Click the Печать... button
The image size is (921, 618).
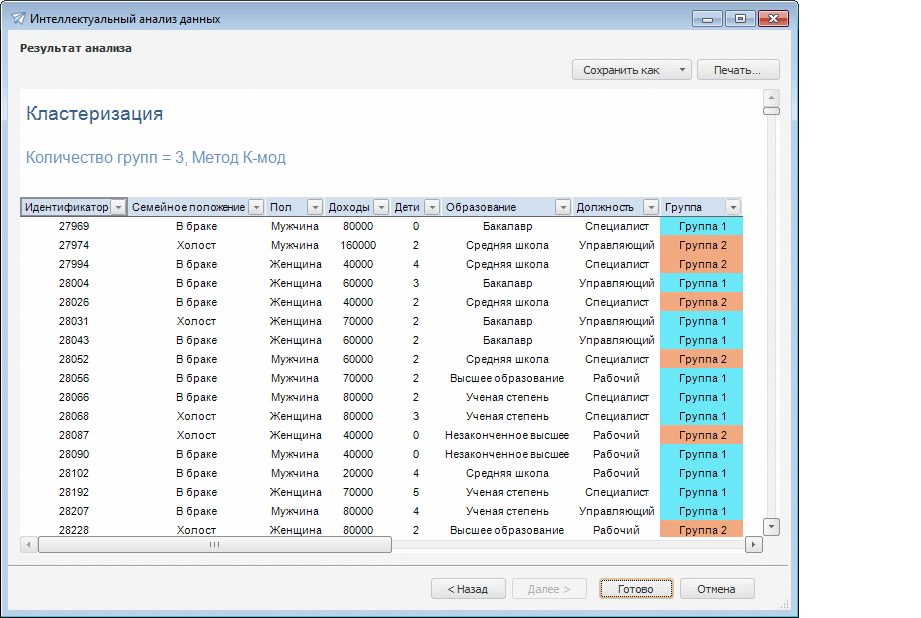pos(738,70)
